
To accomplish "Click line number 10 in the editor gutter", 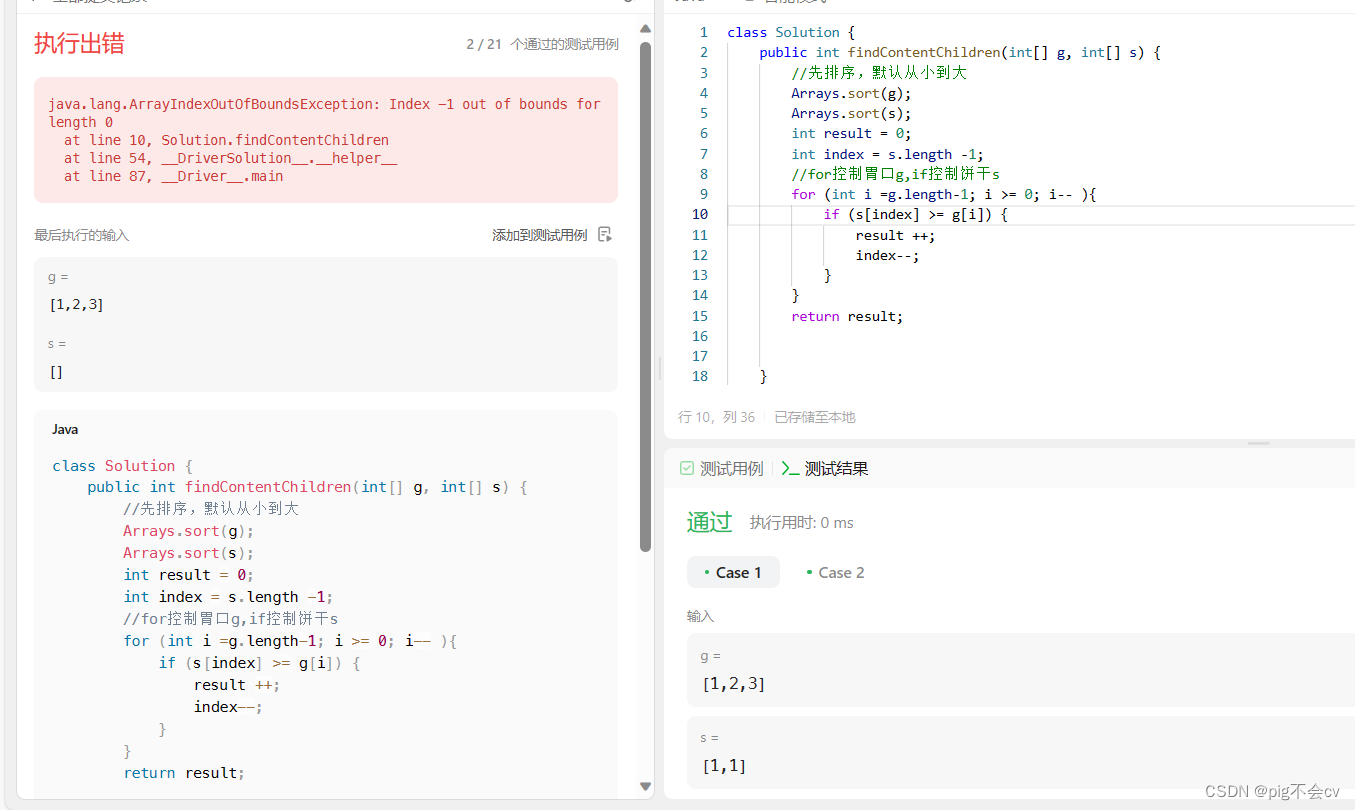I will click(x=699, y=214).
